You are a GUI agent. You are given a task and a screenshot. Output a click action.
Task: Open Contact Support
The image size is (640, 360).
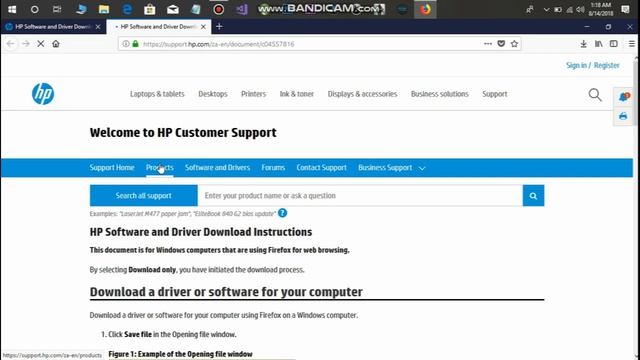click(321, 168)
